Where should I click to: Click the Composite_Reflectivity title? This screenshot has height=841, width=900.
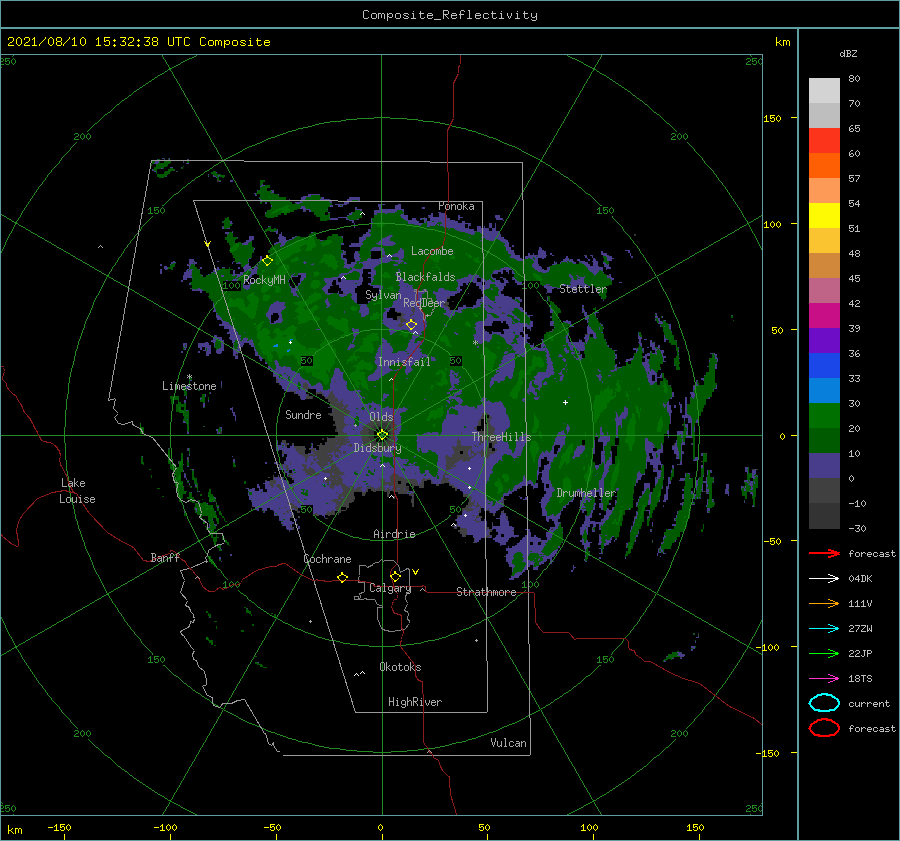click(450, 15)
